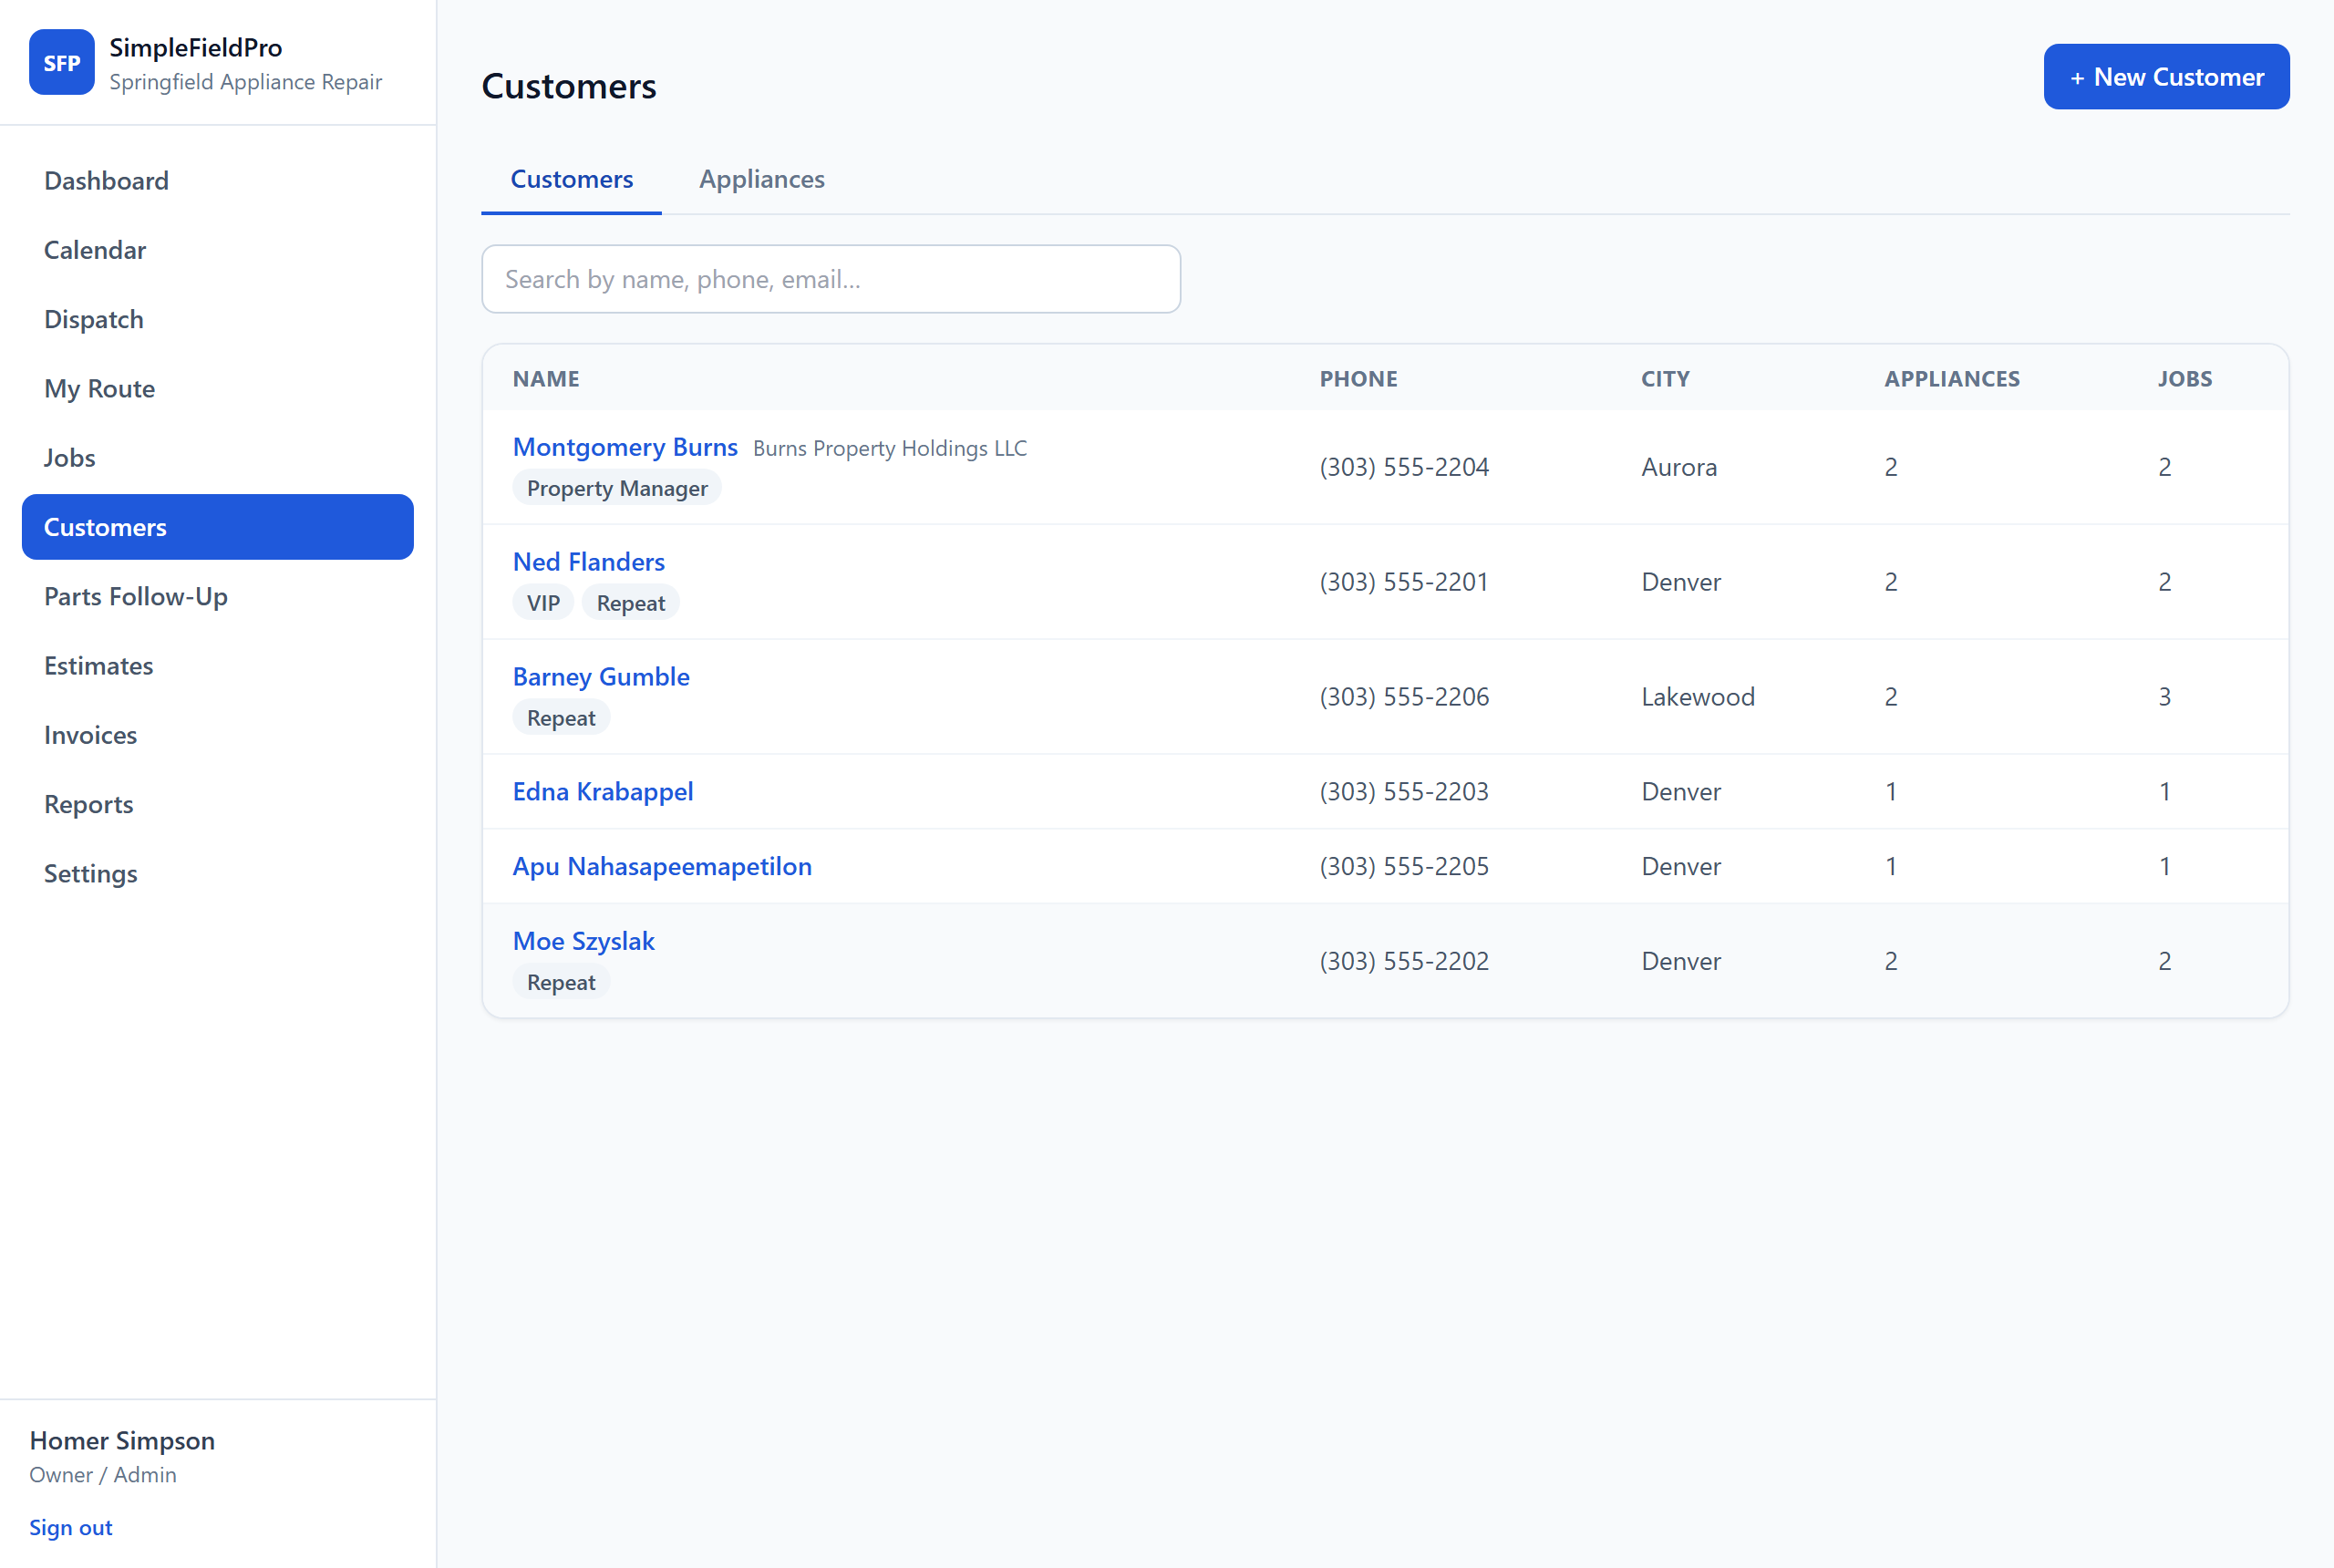Click the SimpleFieldPro app title
2334x1568 pixels.
[x=196, y=48]
